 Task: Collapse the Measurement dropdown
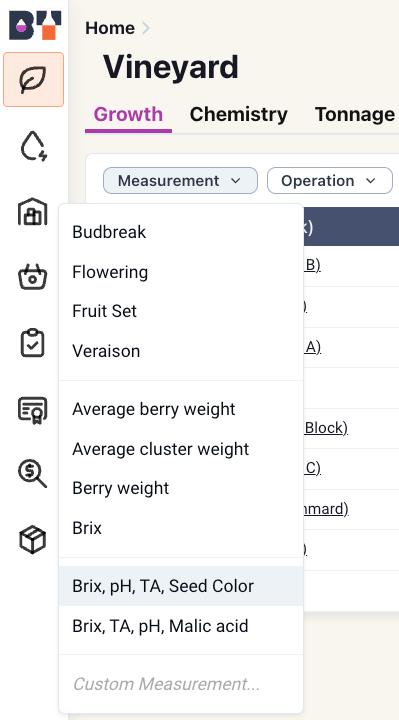(x=180, y=180)
